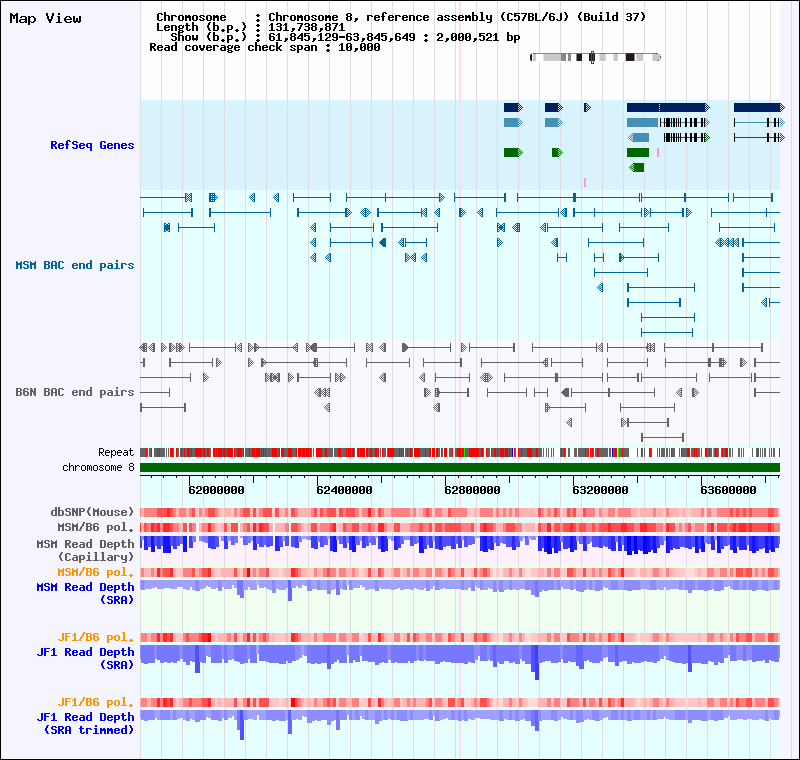Click the MSM Read Depth (Capillary) histogram
This screenshot has width=800, height=760.
[x=460, y=545]
